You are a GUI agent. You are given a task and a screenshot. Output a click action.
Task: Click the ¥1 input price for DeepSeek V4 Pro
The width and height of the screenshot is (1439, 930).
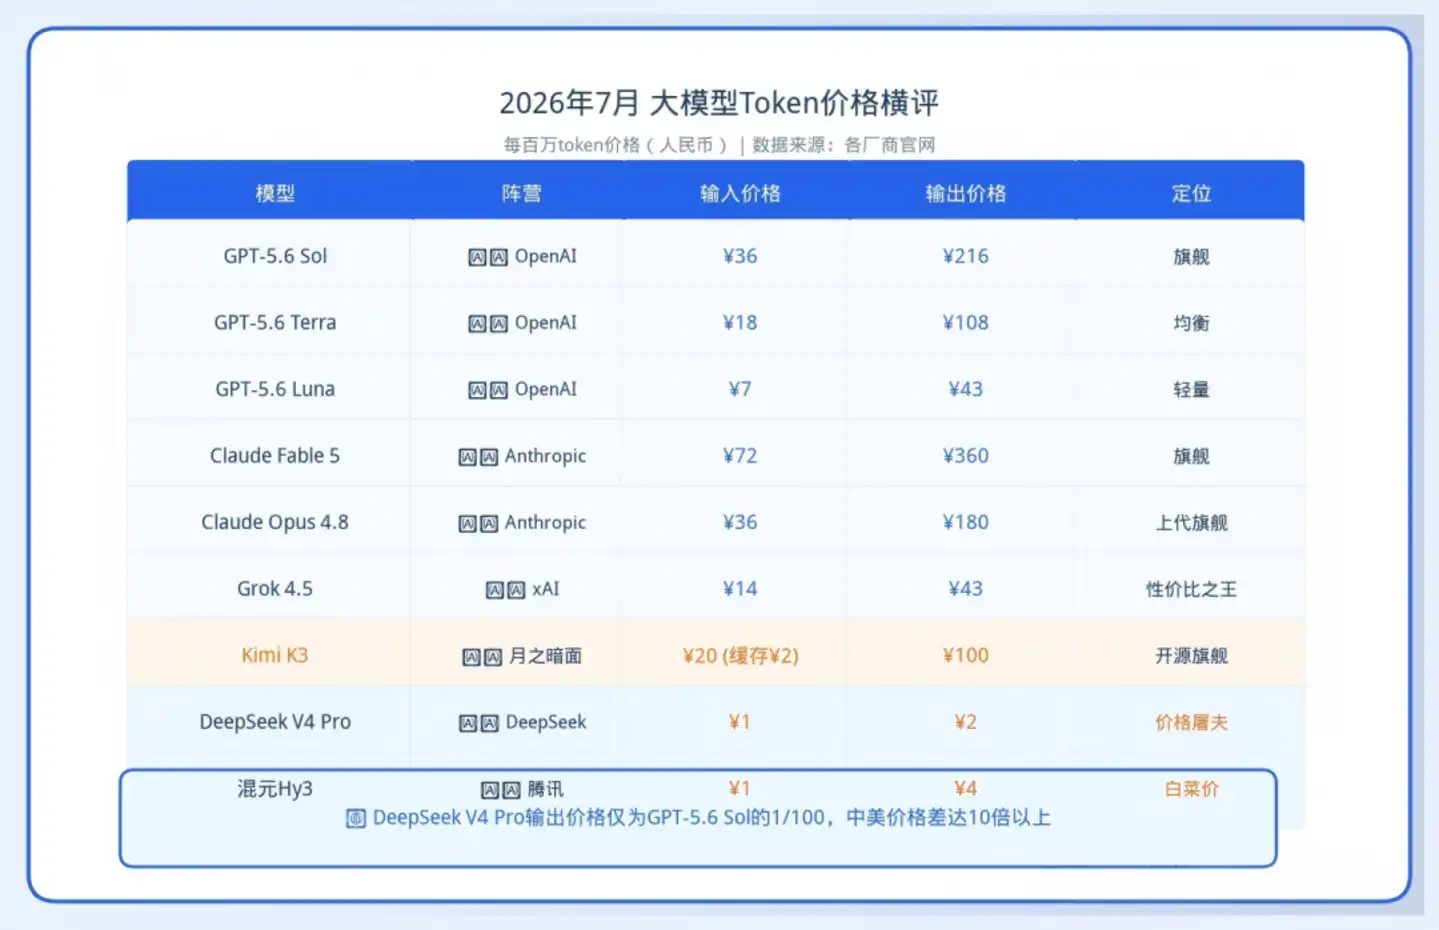click(x=740, y=721)
